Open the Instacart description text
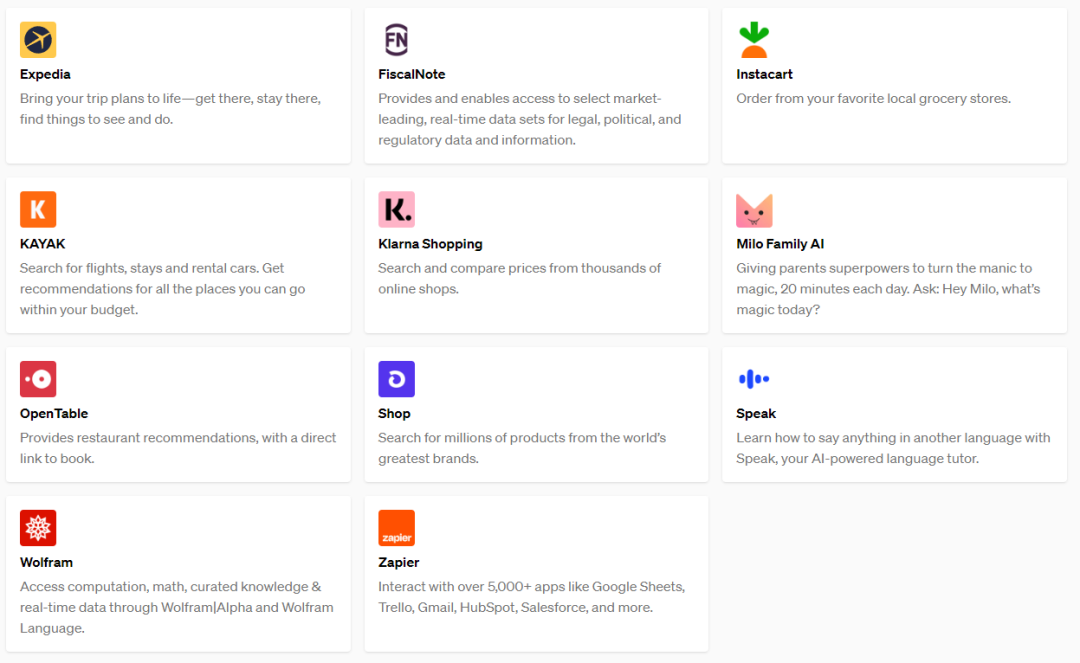Viewport: 1080px width, 663px height. pos(873,99)
